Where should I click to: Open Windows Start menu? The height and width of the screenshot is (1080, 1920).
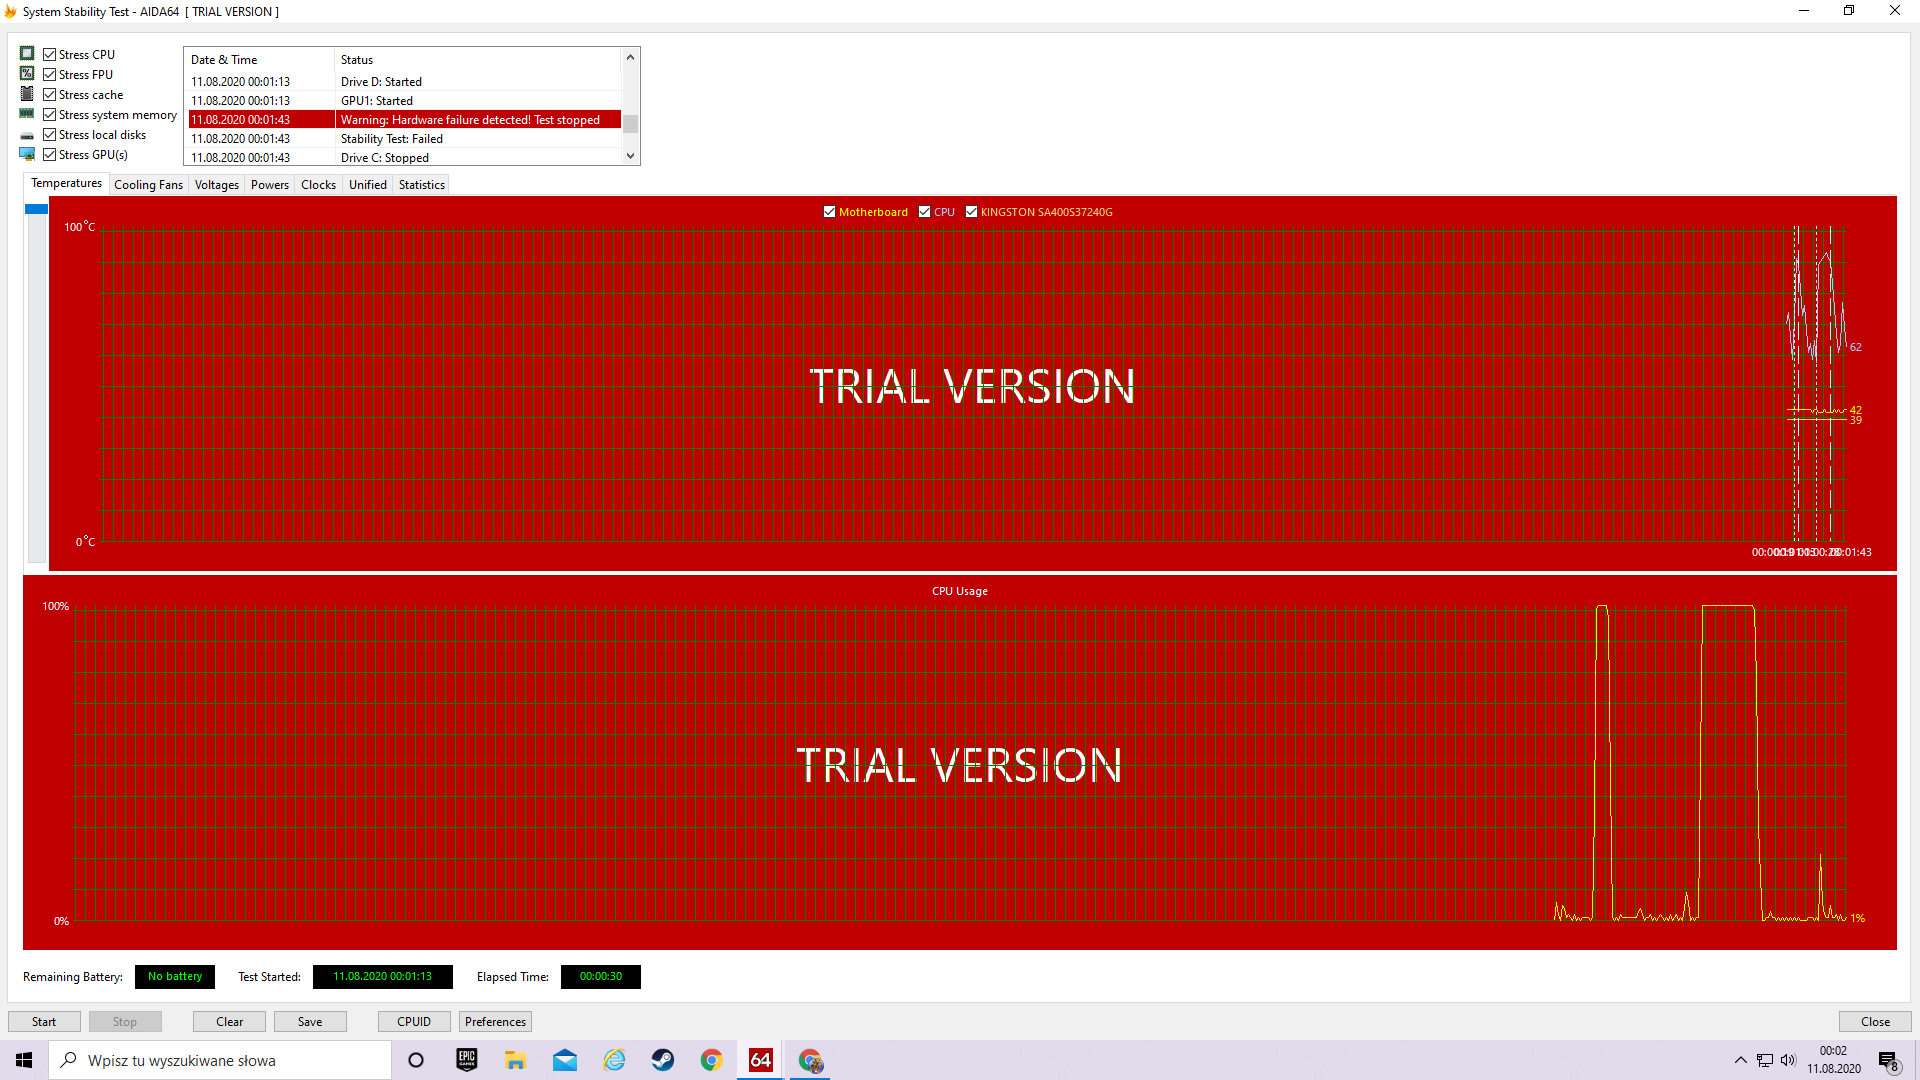click(x=24, y=1060)
